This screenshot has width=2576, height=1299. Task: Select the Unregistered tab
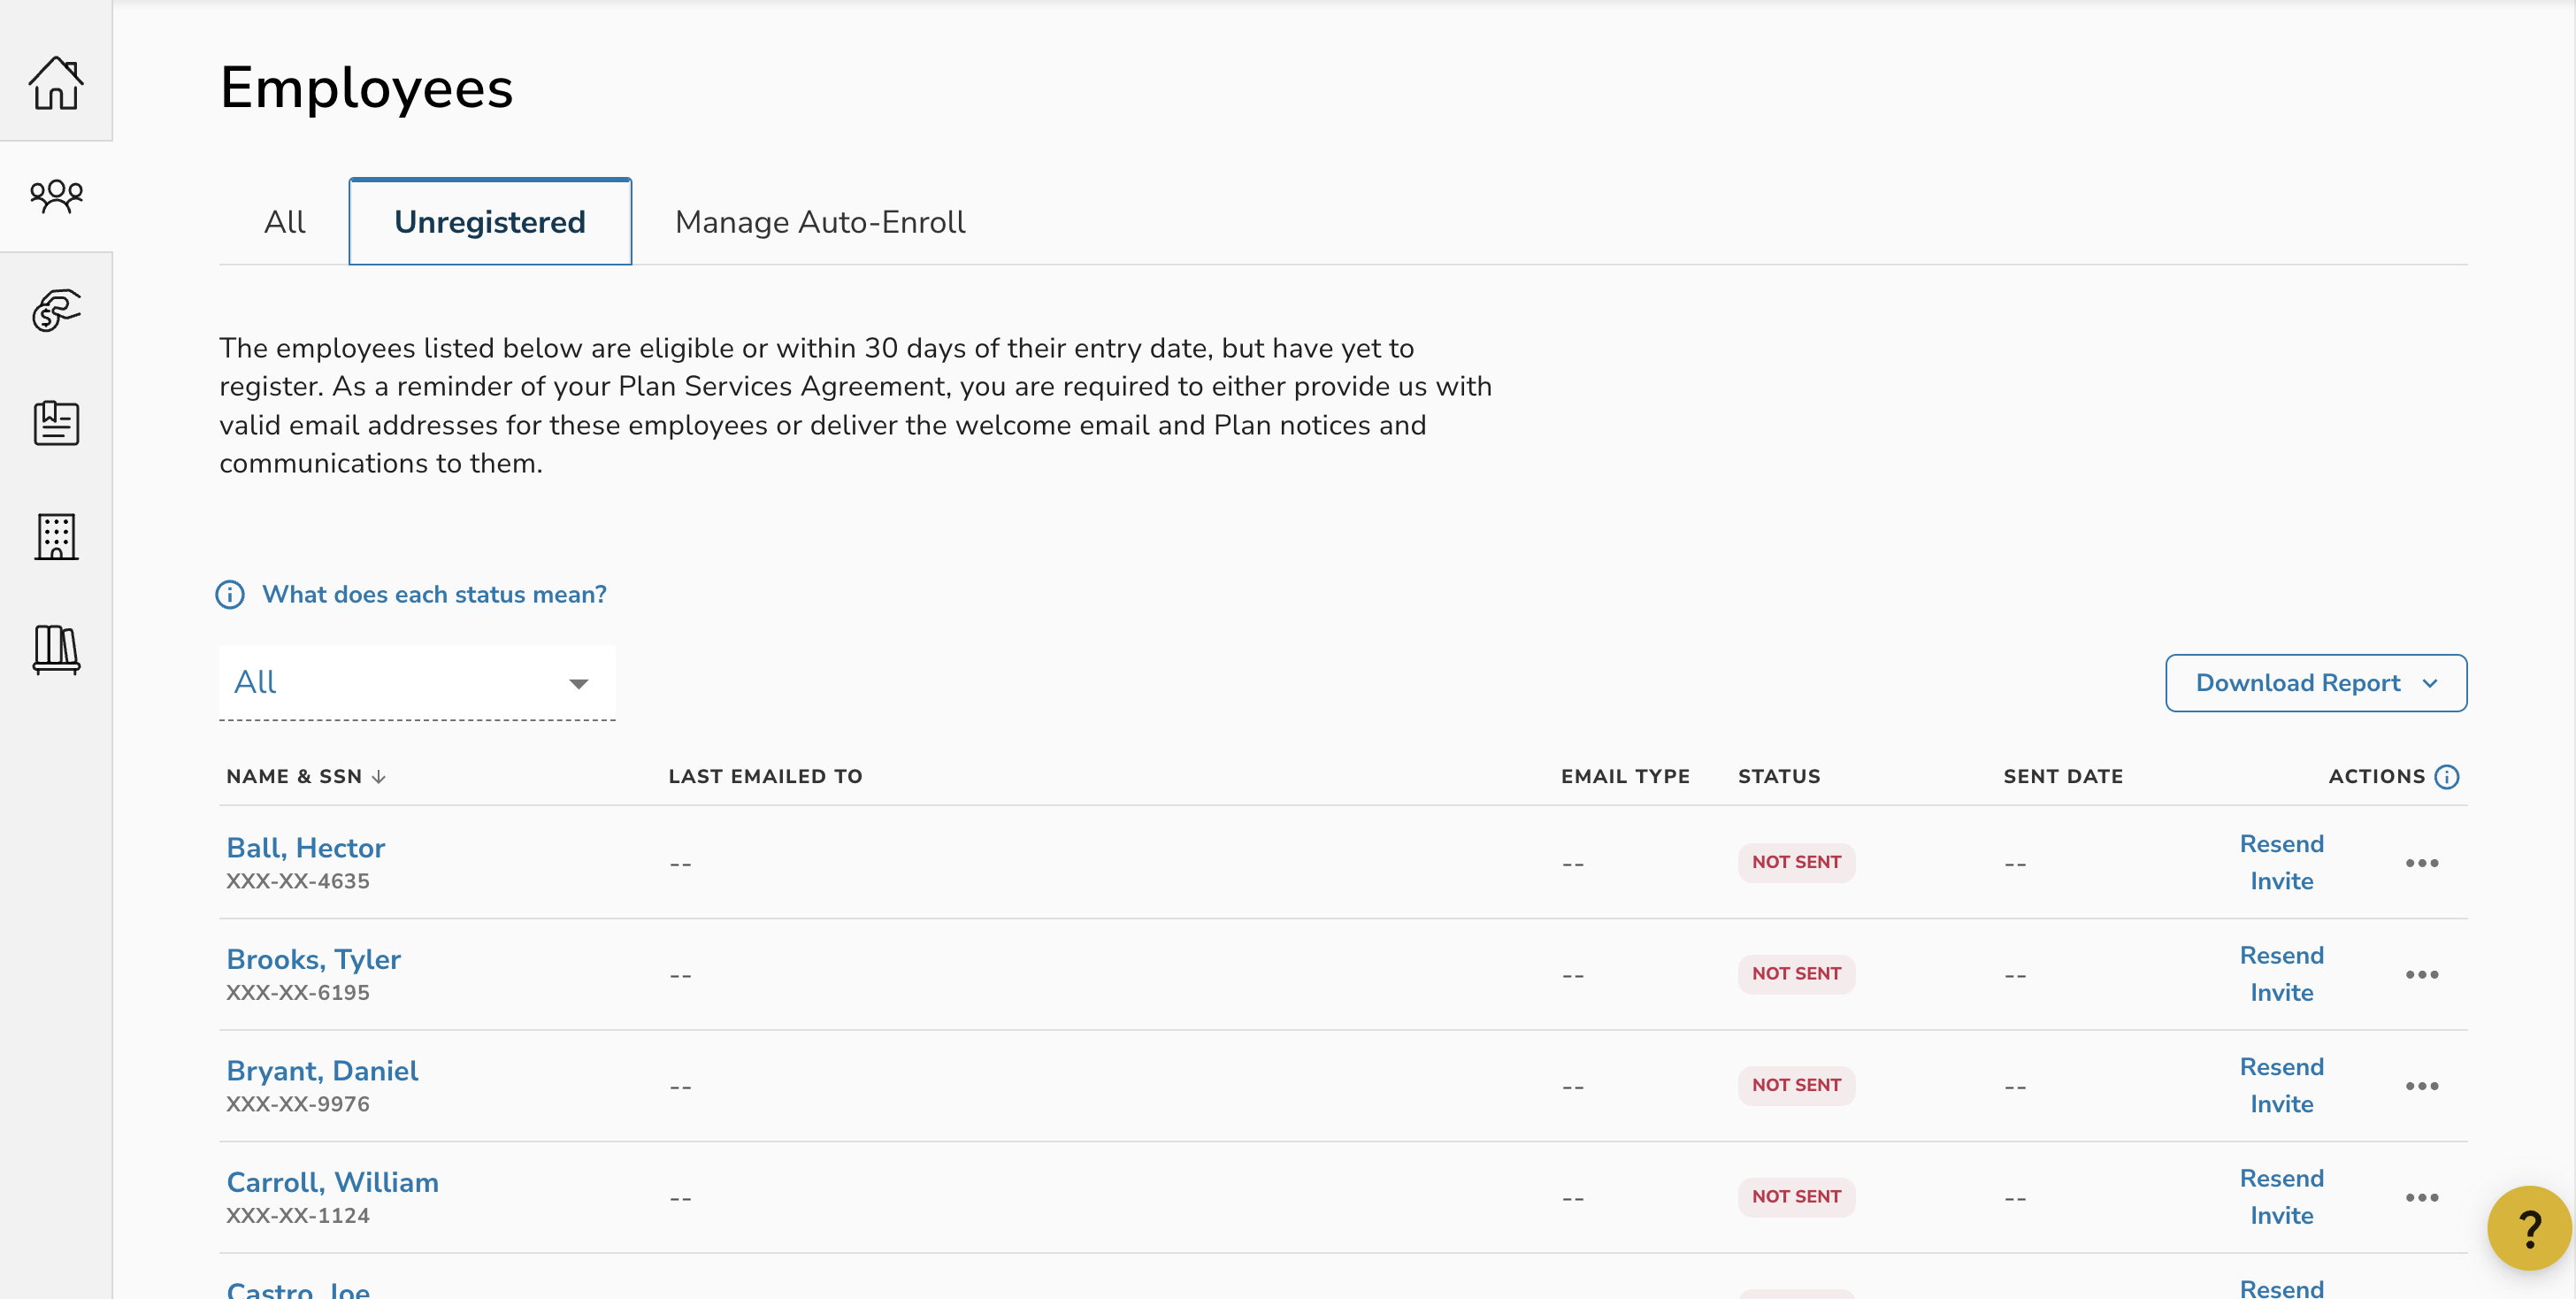pos(489,222)
